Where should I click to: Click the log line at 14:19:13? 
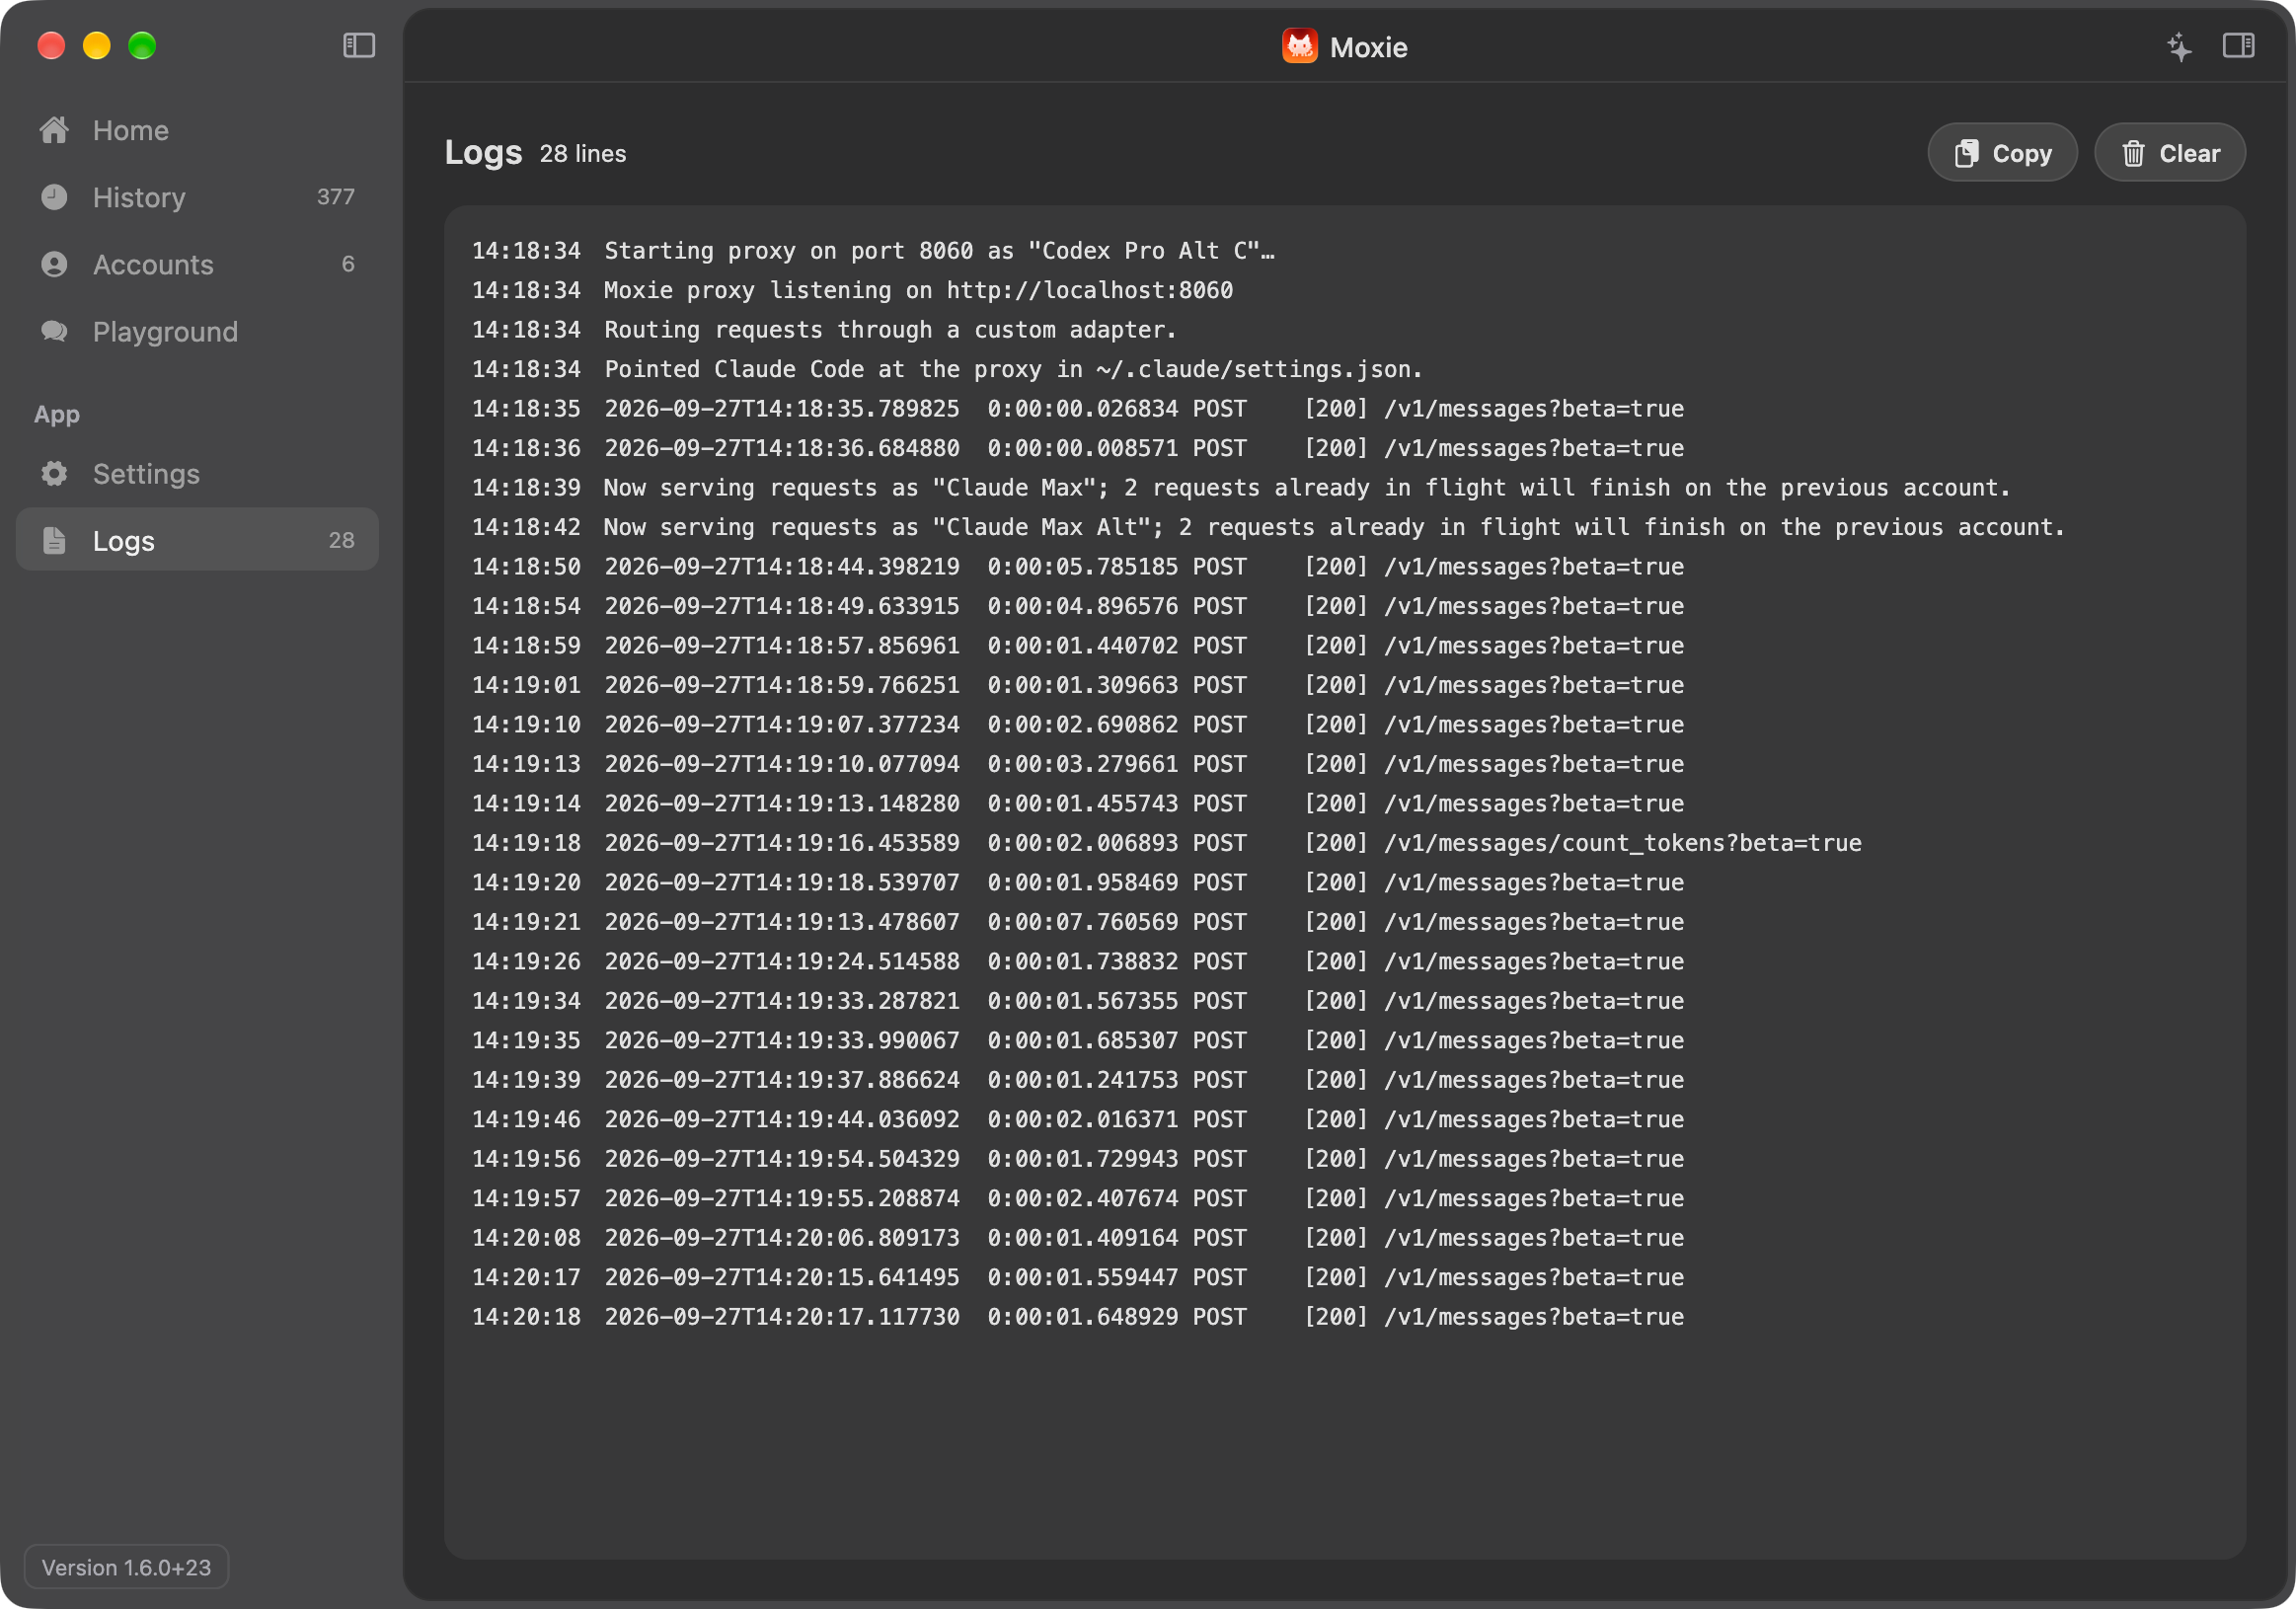[1077, 764]
